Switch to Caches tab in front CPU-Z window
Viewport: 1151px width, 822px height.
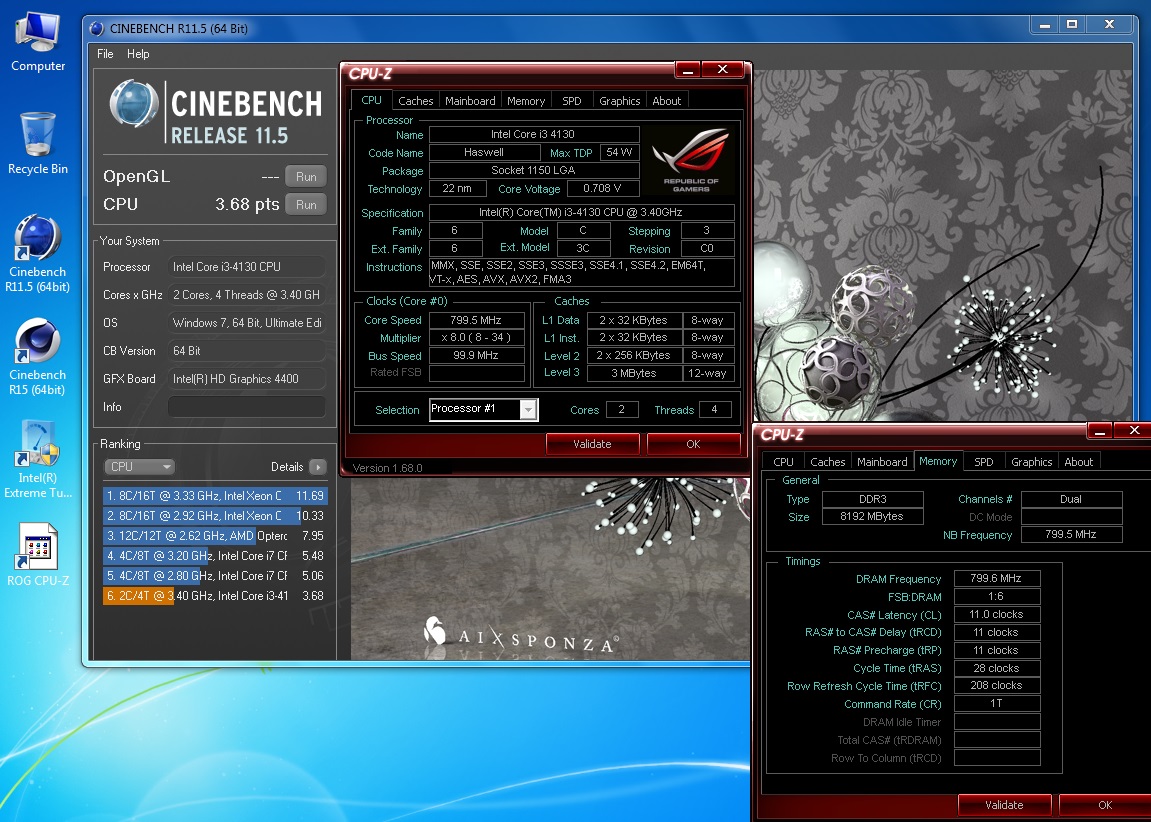tap(415, 101)
